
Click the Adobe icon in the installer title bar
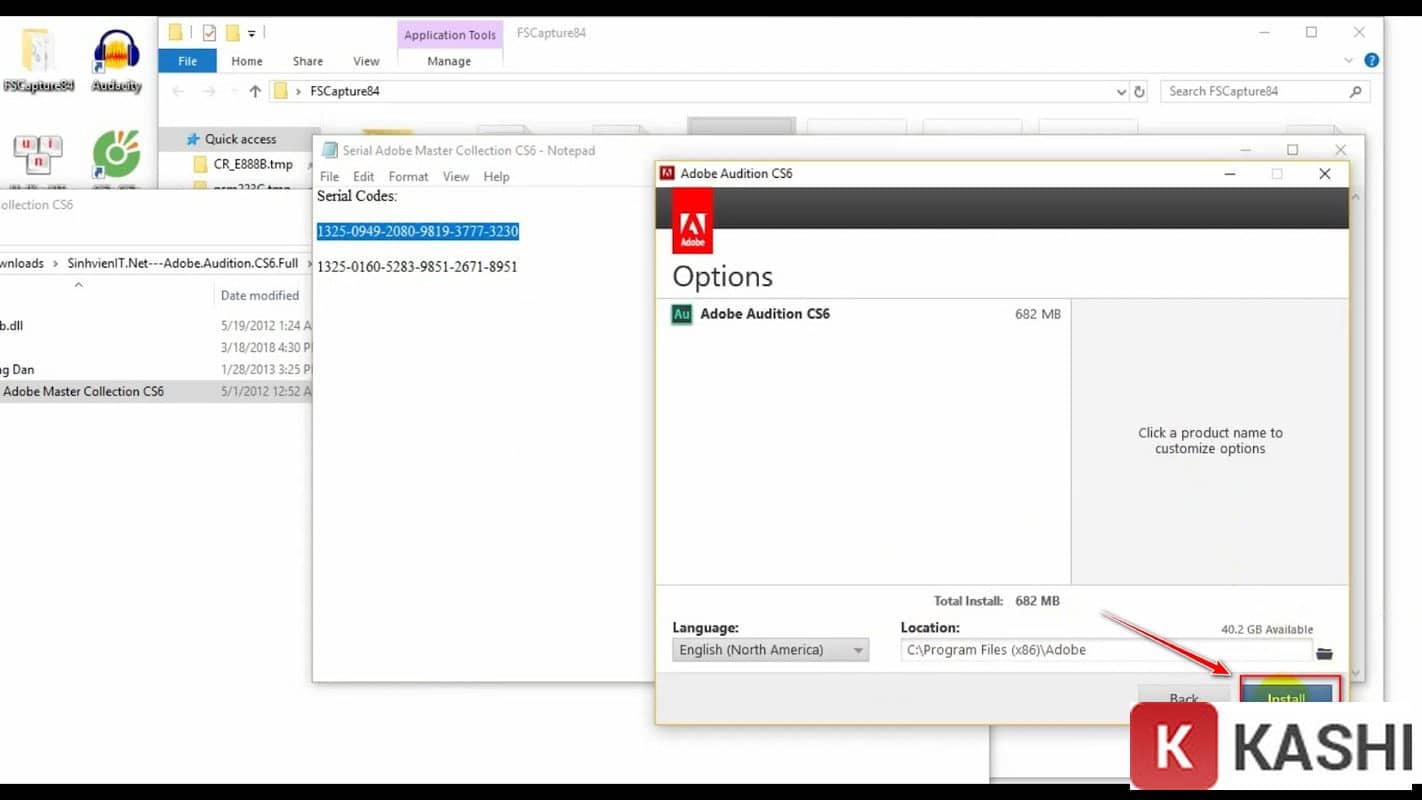pos(667,173)
